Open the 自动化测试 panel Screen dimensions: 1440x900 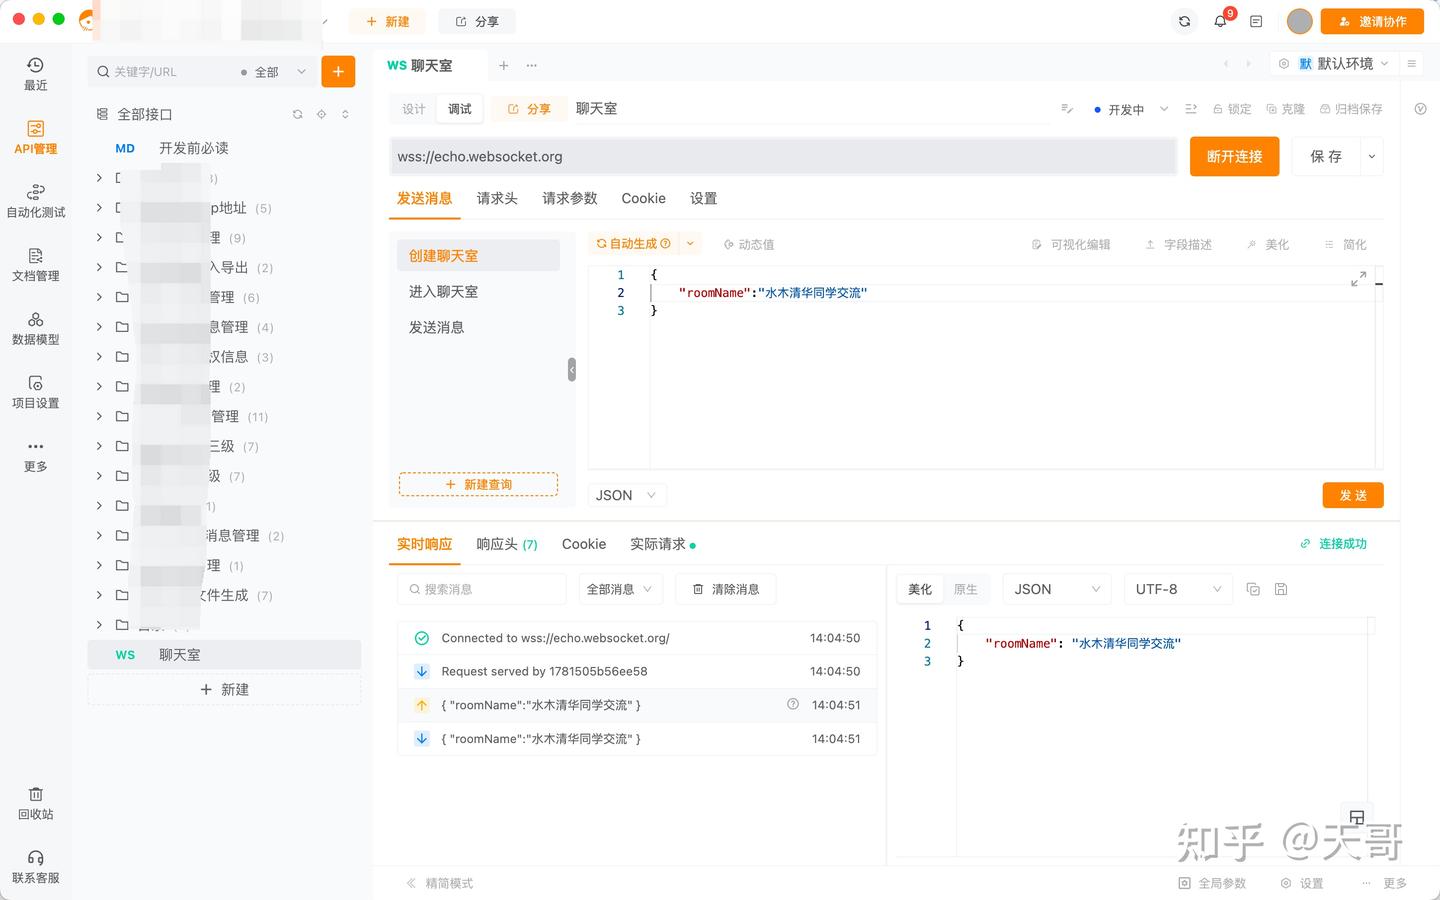pos(36,200)
